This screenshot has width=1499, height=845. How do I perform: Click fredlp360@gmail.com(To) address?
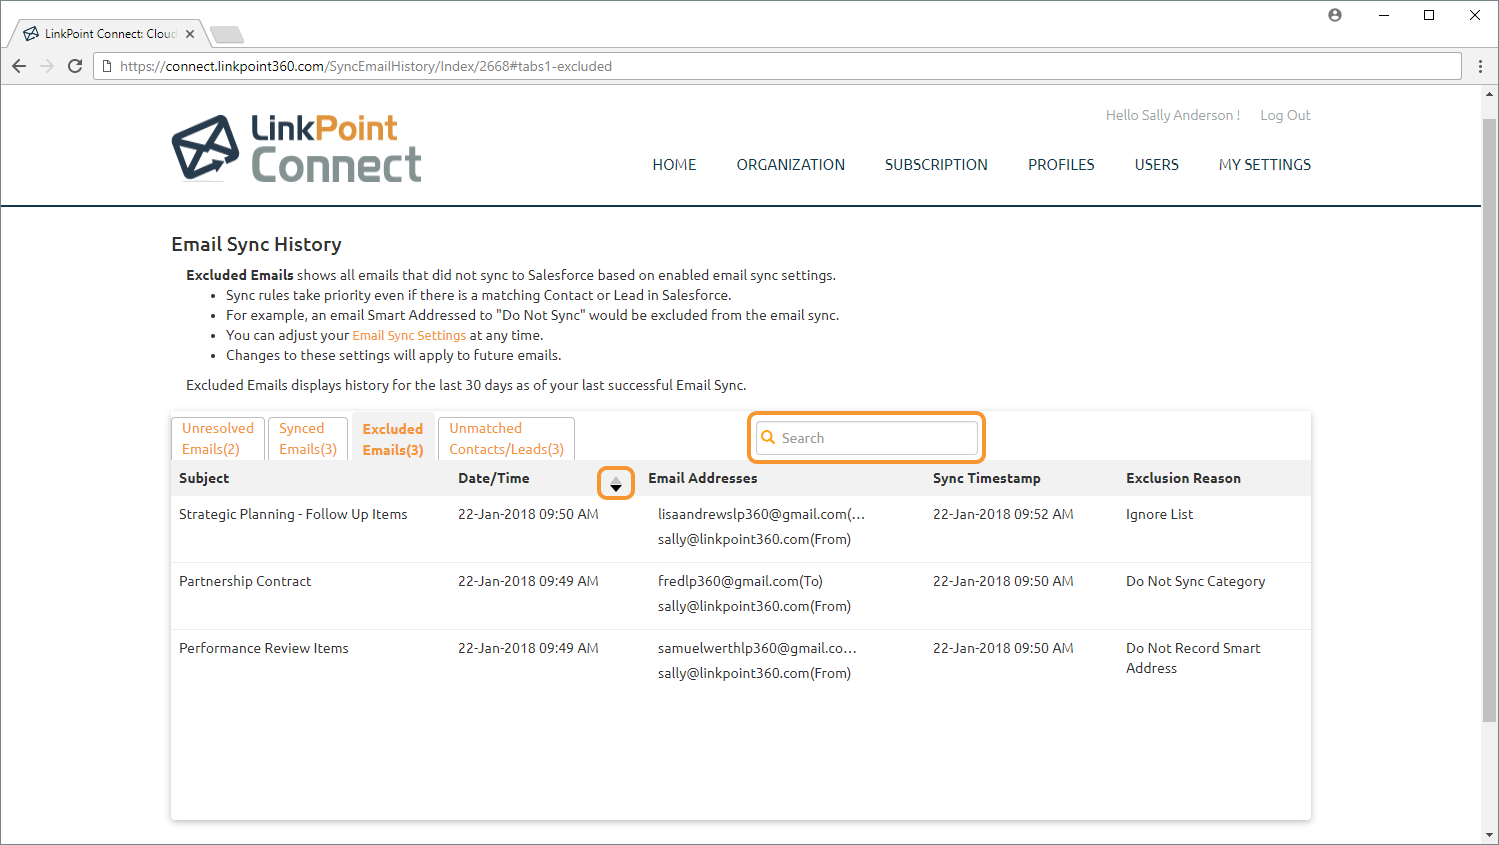click(x=740, y=581)
